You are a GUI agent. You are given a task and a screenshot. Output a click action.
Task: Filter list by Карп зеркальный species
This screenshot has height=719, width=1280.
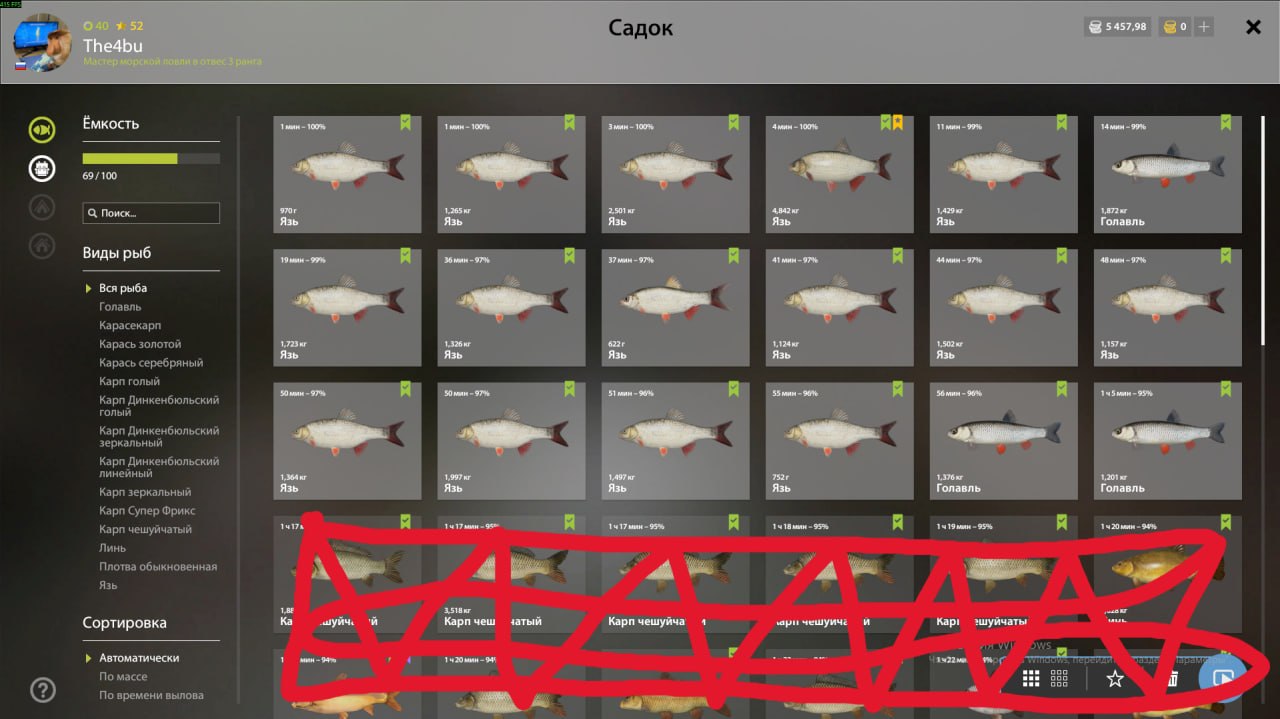[x=145, y=492]
